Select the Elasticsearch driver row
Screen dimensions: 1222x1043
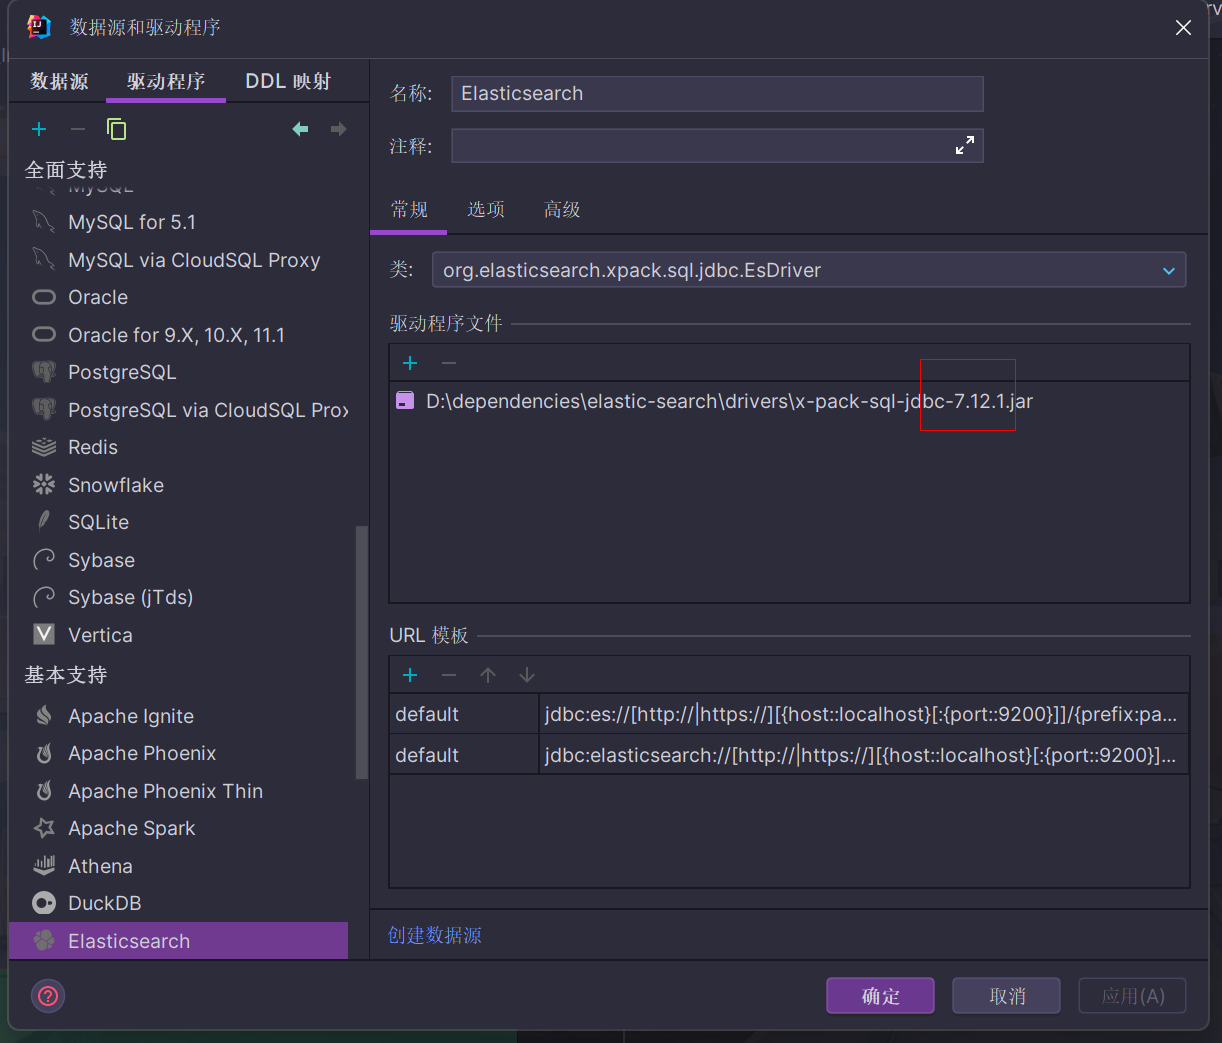point(178,941)
